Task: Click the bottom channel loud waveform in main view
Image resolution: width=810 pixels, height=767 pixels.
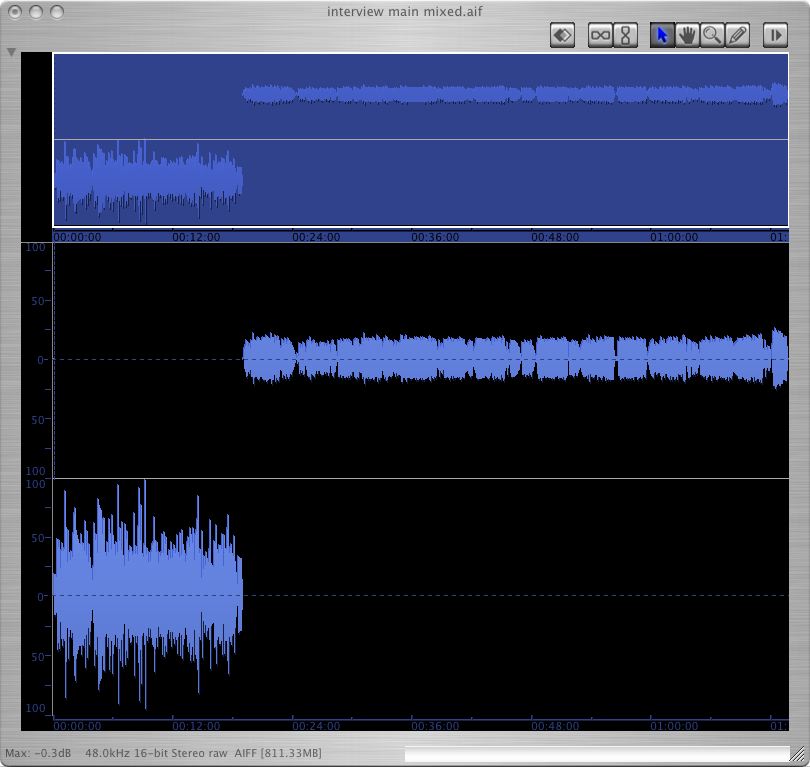Action: tap(148, 595)
